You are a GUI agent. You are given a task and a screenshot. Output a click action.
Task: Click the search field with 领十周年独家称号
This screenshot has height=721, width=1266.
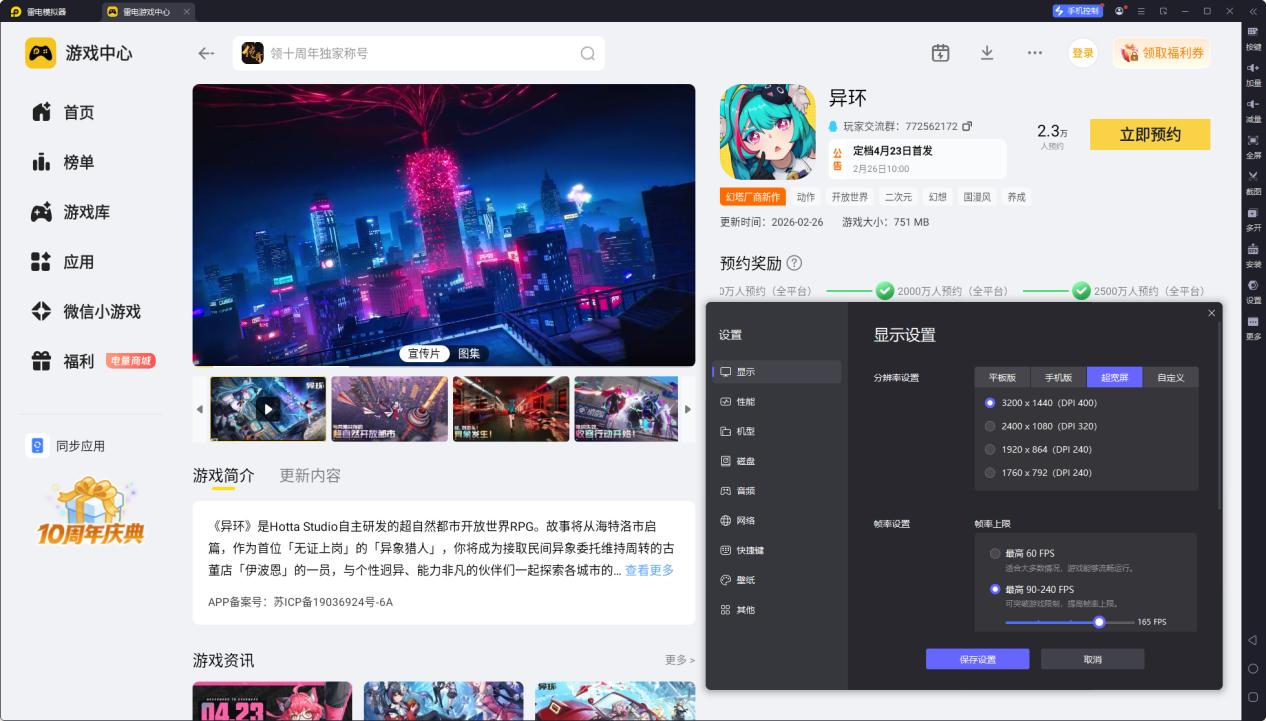click(x=419, y=53)
